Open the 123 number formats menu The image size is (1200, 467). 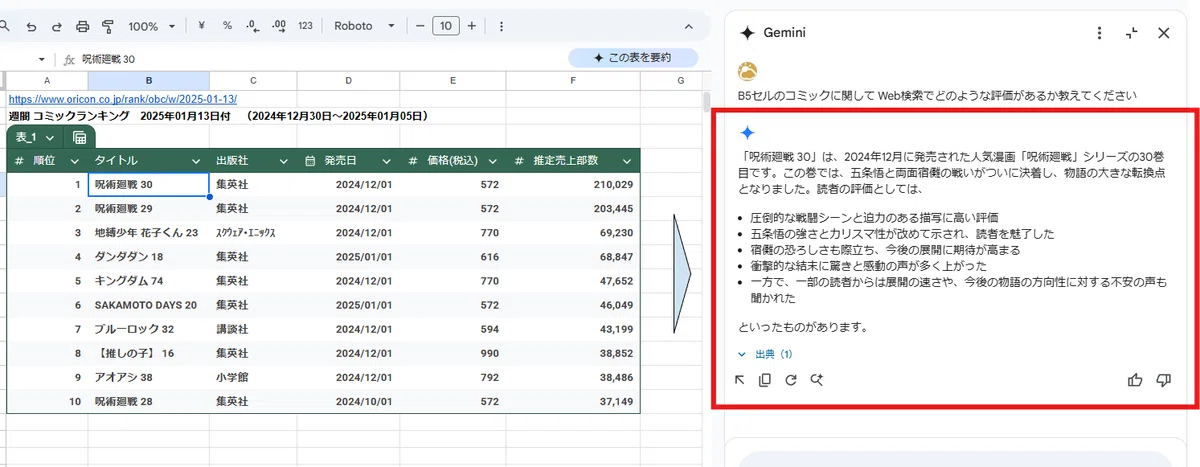tap(305, 26)
